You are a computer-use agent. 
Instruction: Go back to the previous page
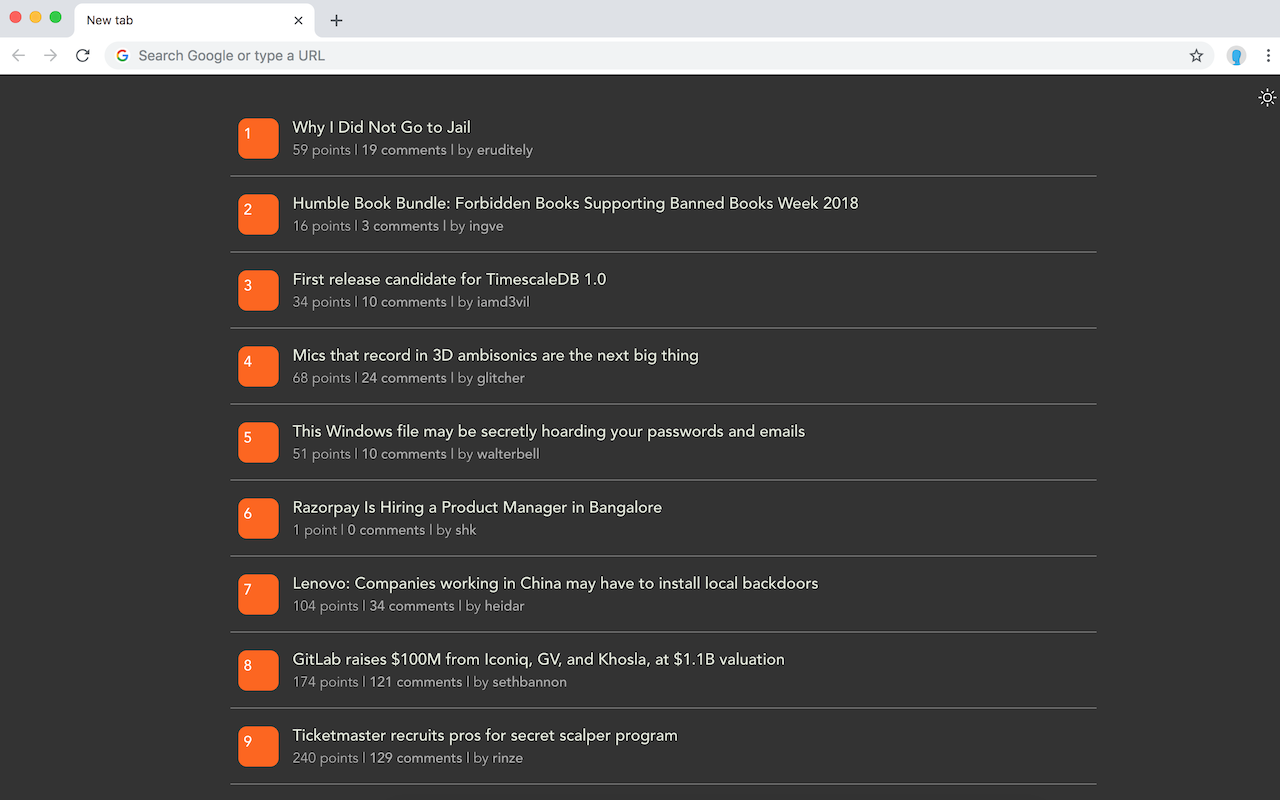pyautogui.click(x=18, y=56)
